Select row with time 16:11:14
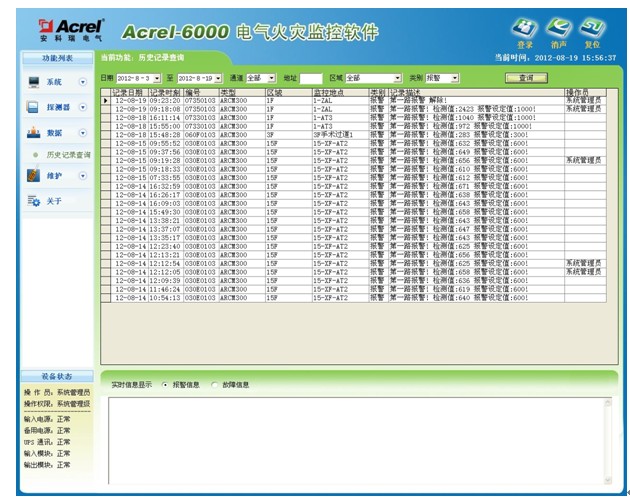630x500 pixels. (x=354, y=117)
